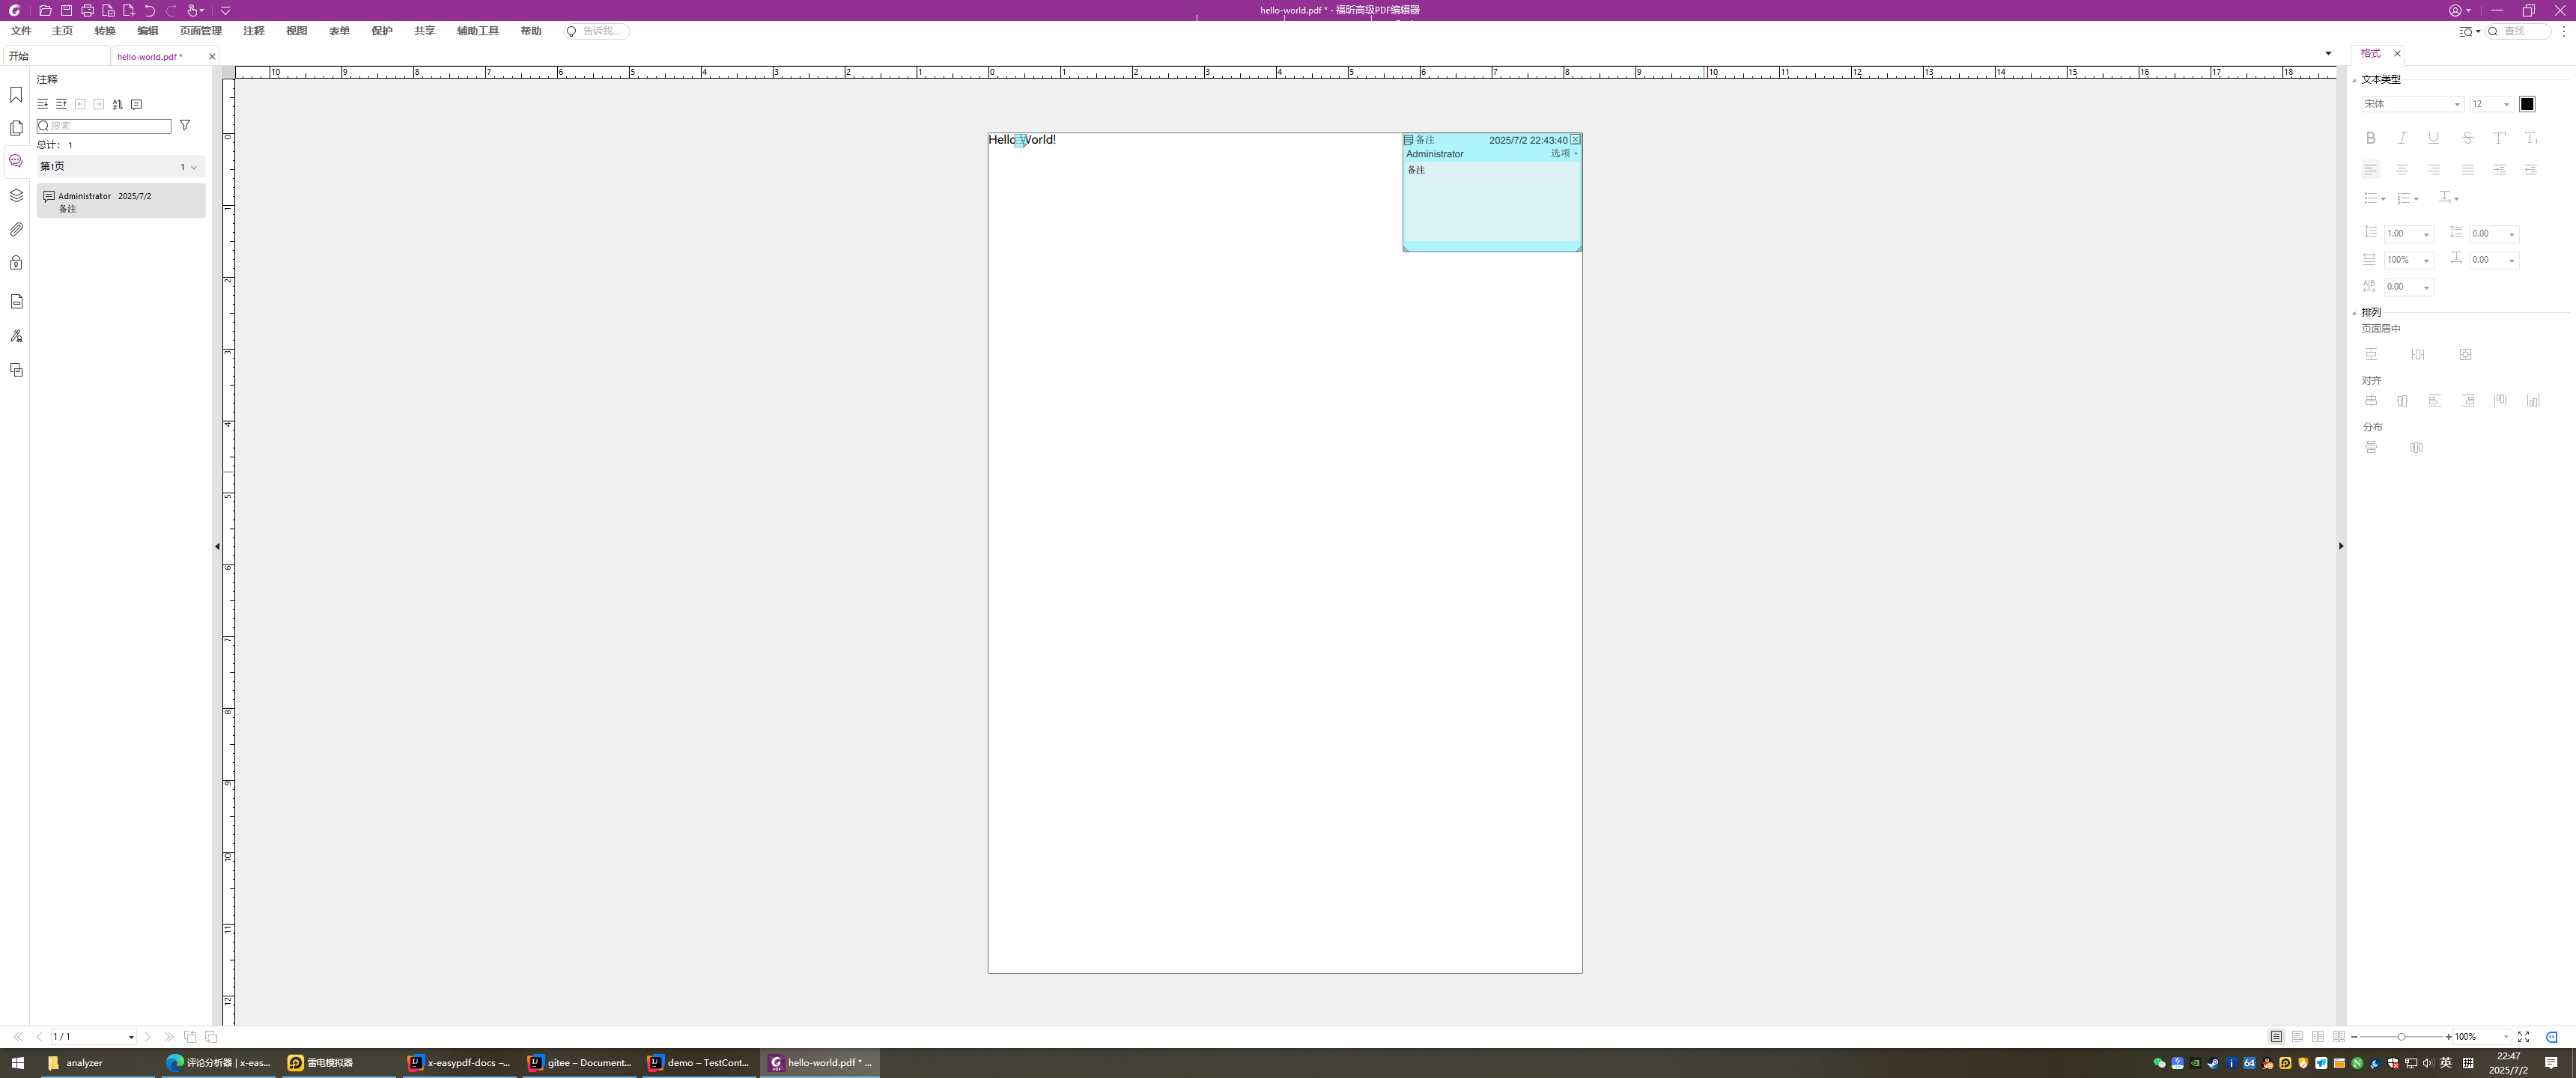Screen dimensions: 2576x1078
Task: Adjust the zoom slider handle
Action: (2401, 1037)
